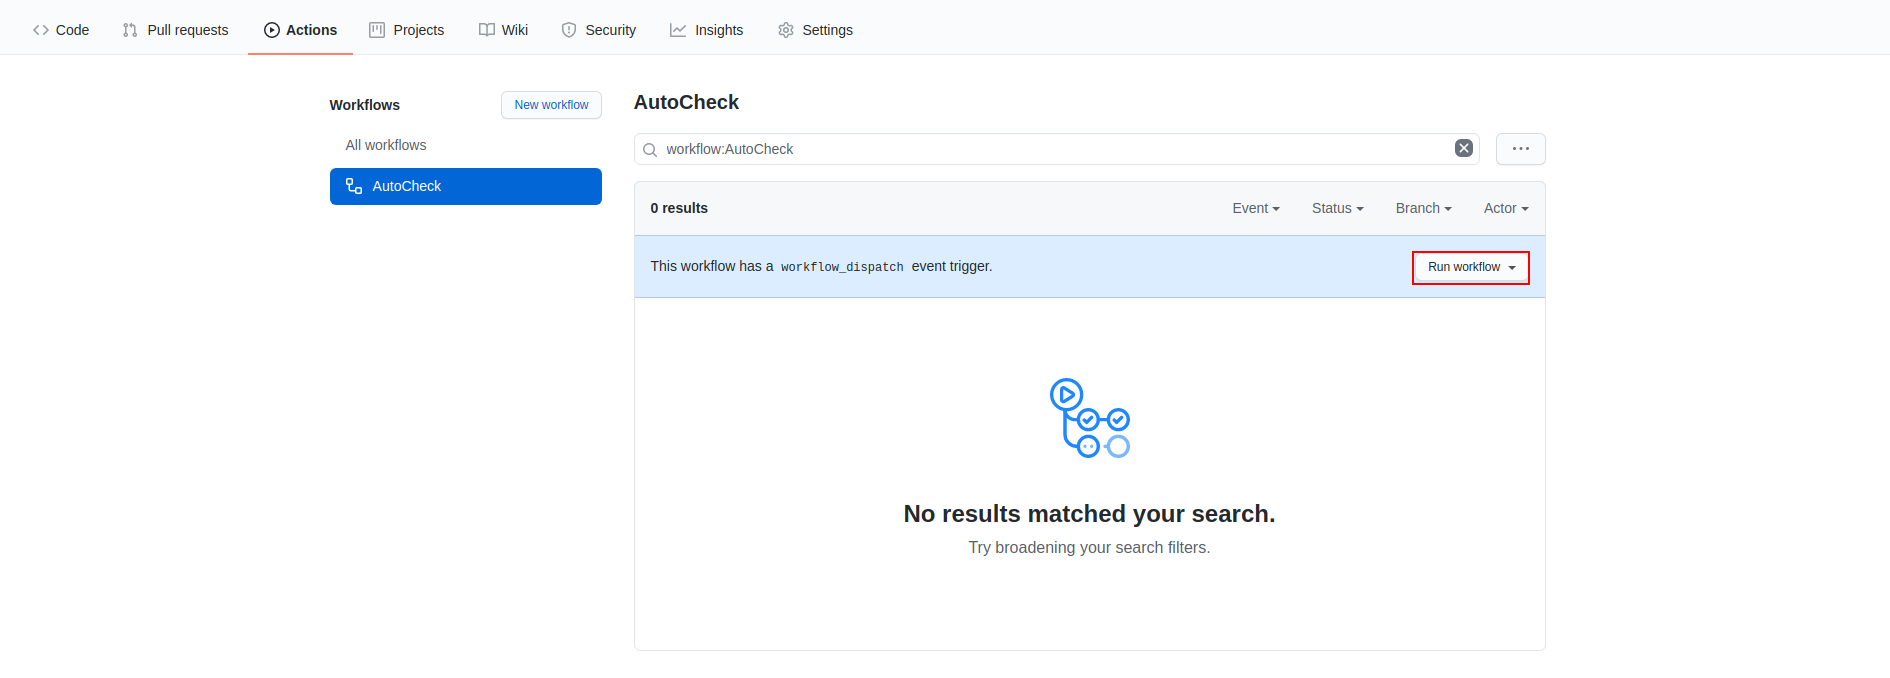
Task: Click the Projects board icon
Action: 377,30
